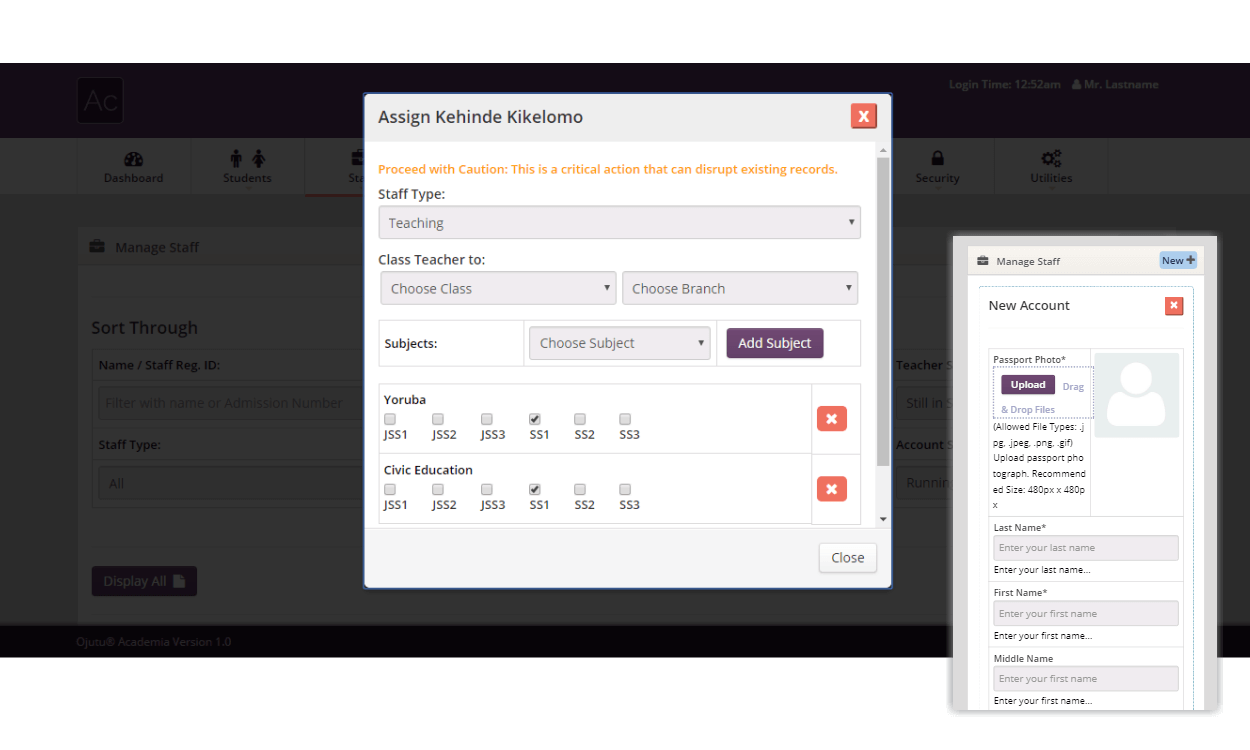Click the down arrow of the dialog scrollbar
Image resolution: width=1250 pixels, height=750 pixels.
883,519
